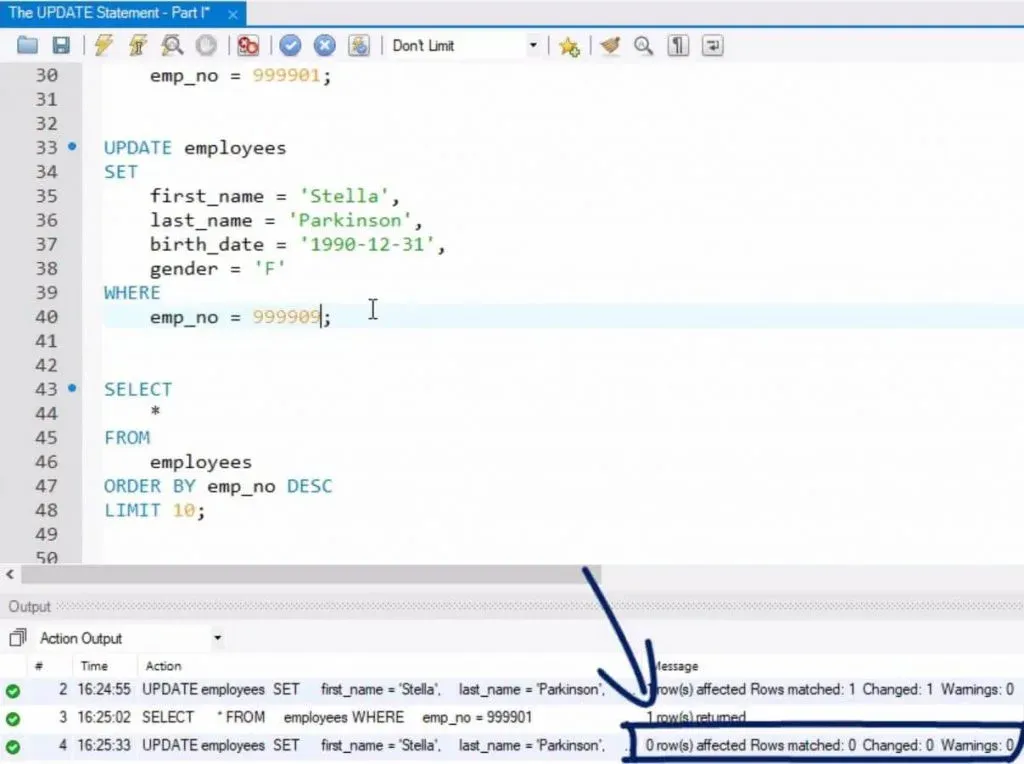Execute statement under cursor (lightning with cursor)
The height and width of the screenshot is (764, 1024).
tap(138, 46)
